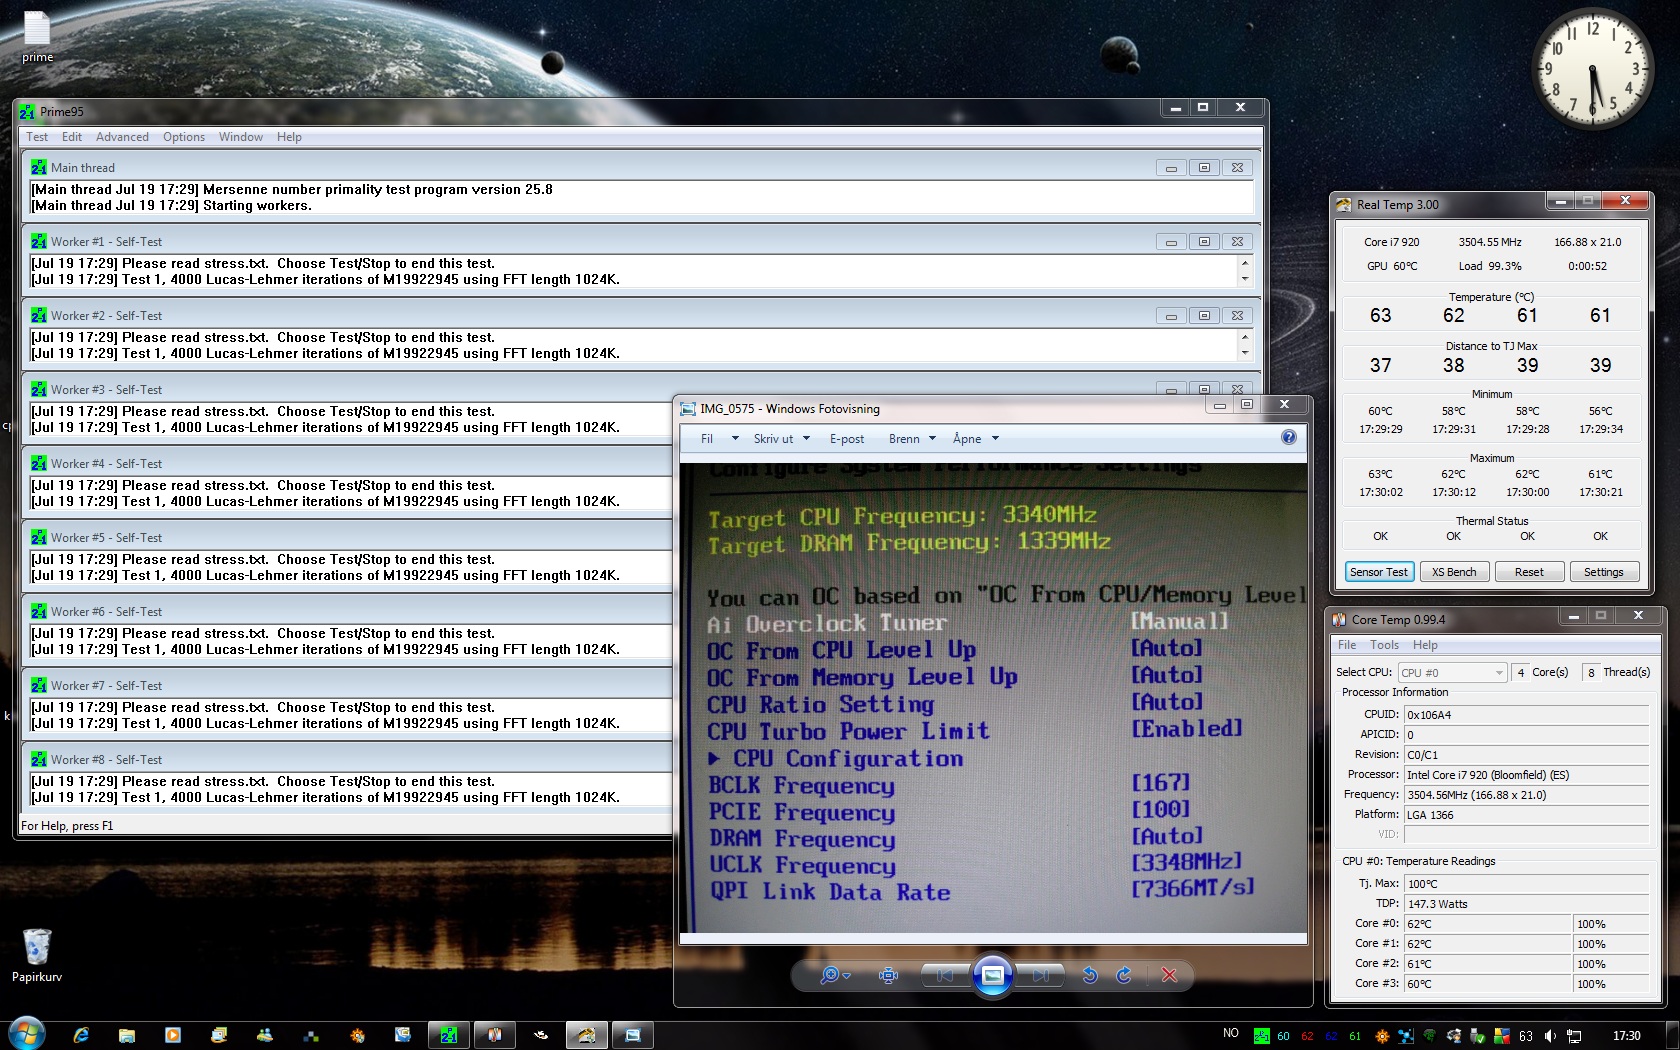
Task: Open Help menu in Core Temp
Action: (x=1425, y=645)
